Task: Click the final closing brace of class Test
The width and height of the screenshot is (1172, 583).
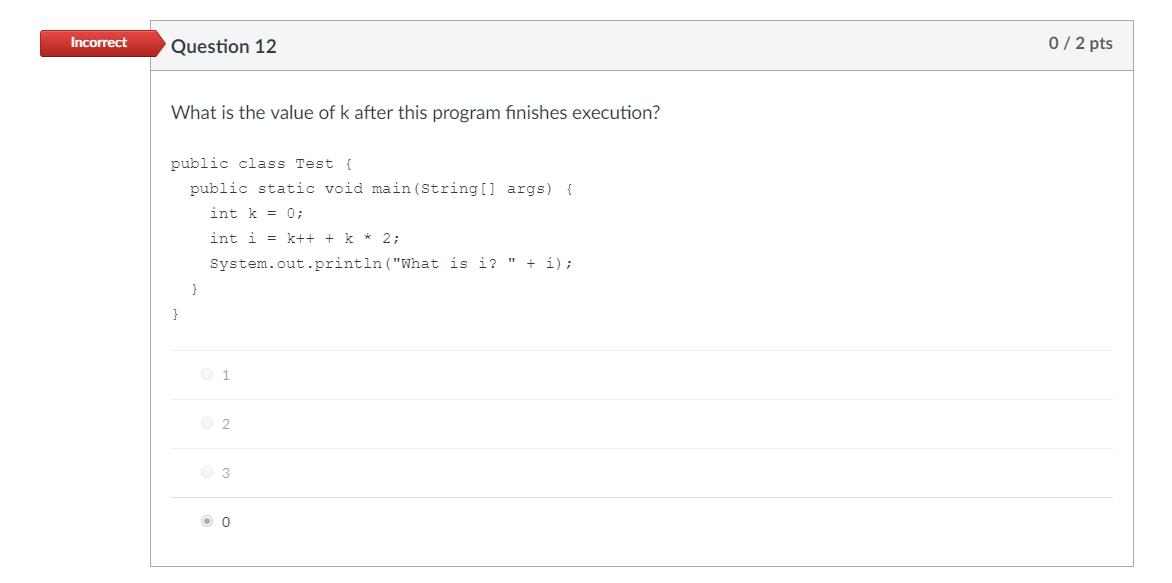Action: (175, 314)
